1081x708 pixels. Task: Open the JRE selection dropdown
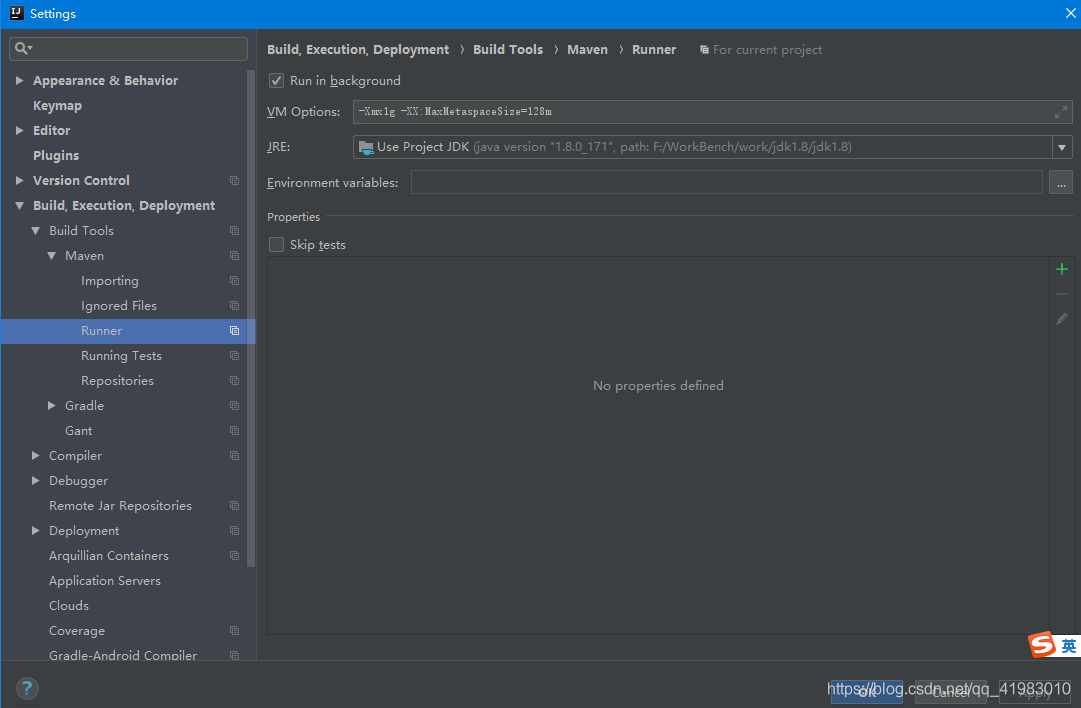[x=1062, y=146]
